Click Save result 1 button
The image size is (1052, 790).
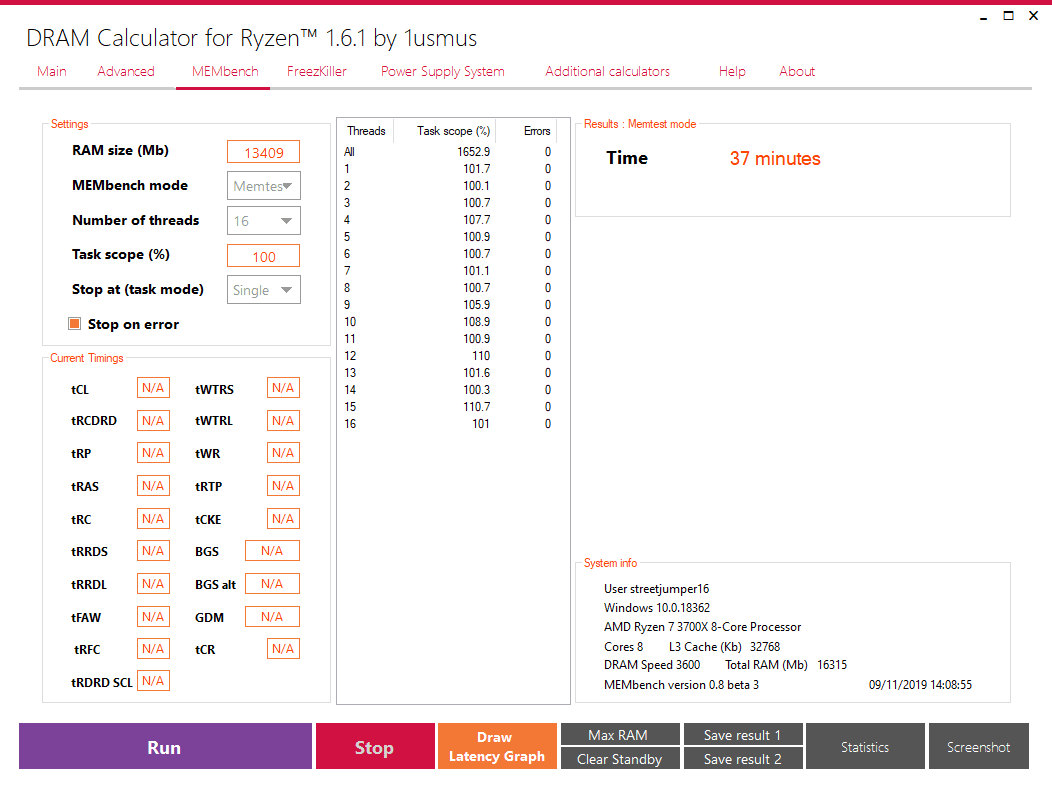(743, 734)
